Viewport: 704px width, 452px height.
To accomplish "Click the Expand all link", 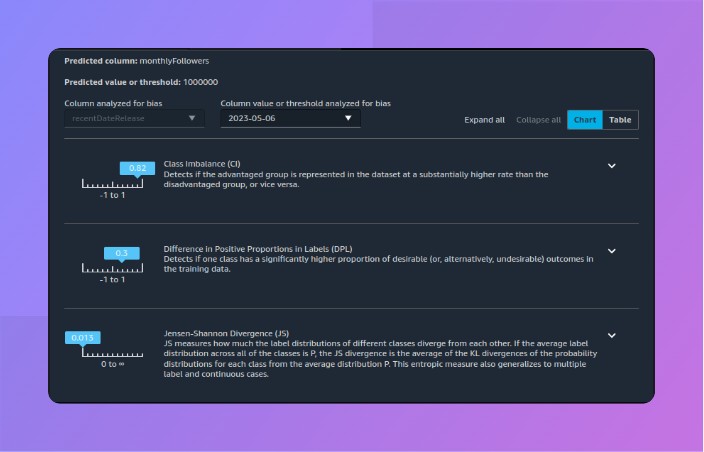I will [484, 120].
